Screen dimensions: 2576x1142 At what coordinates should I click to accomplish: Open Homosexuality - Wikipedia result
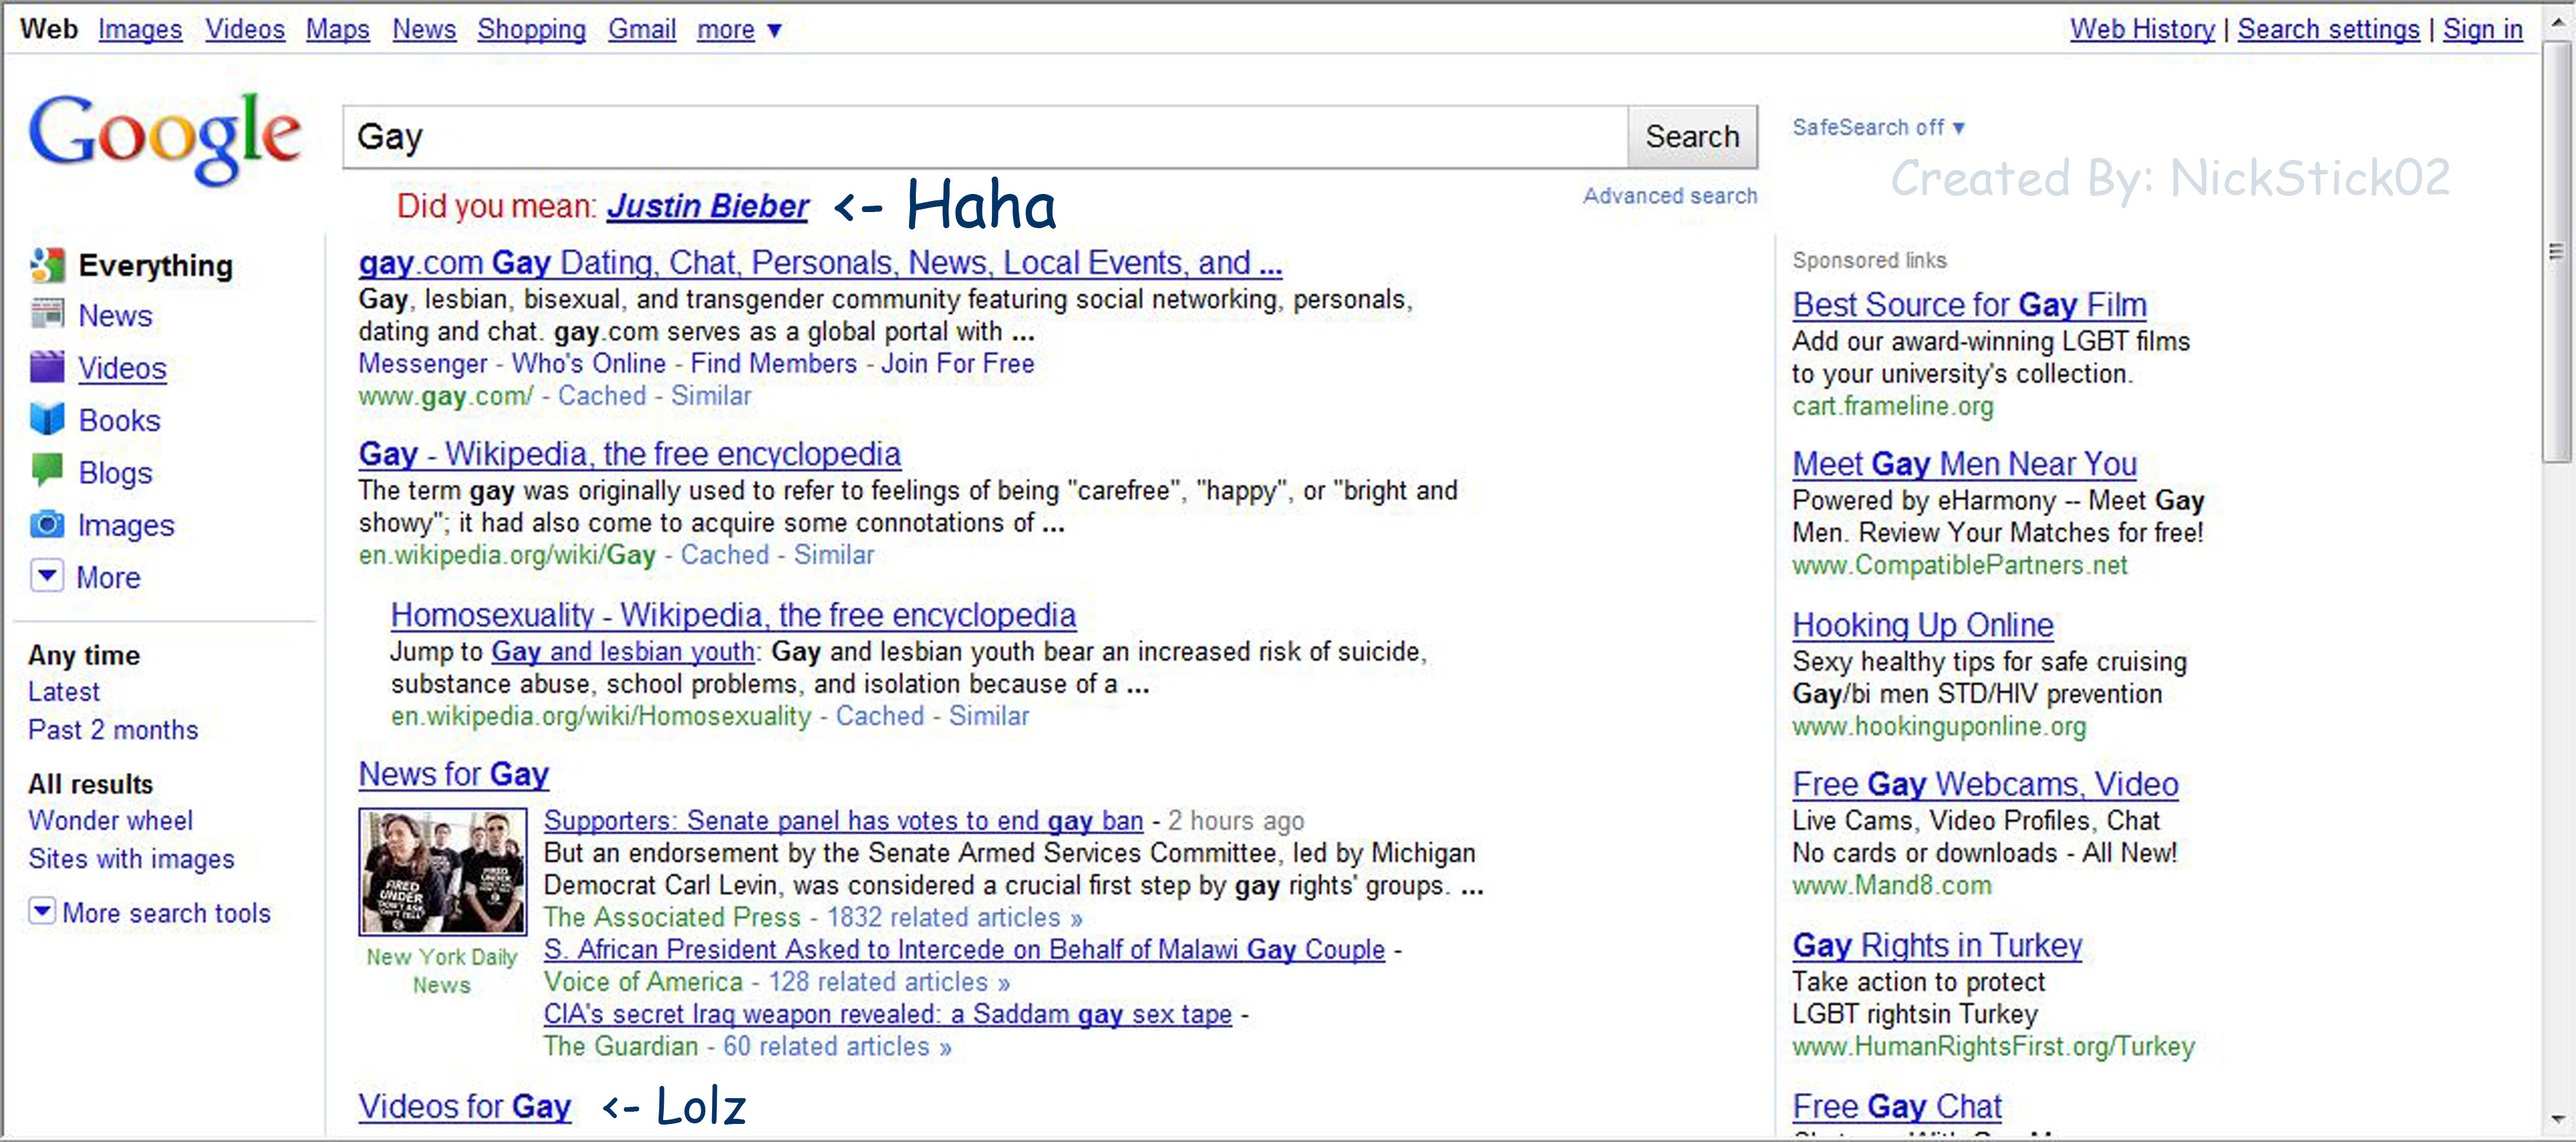click(733, 615)
